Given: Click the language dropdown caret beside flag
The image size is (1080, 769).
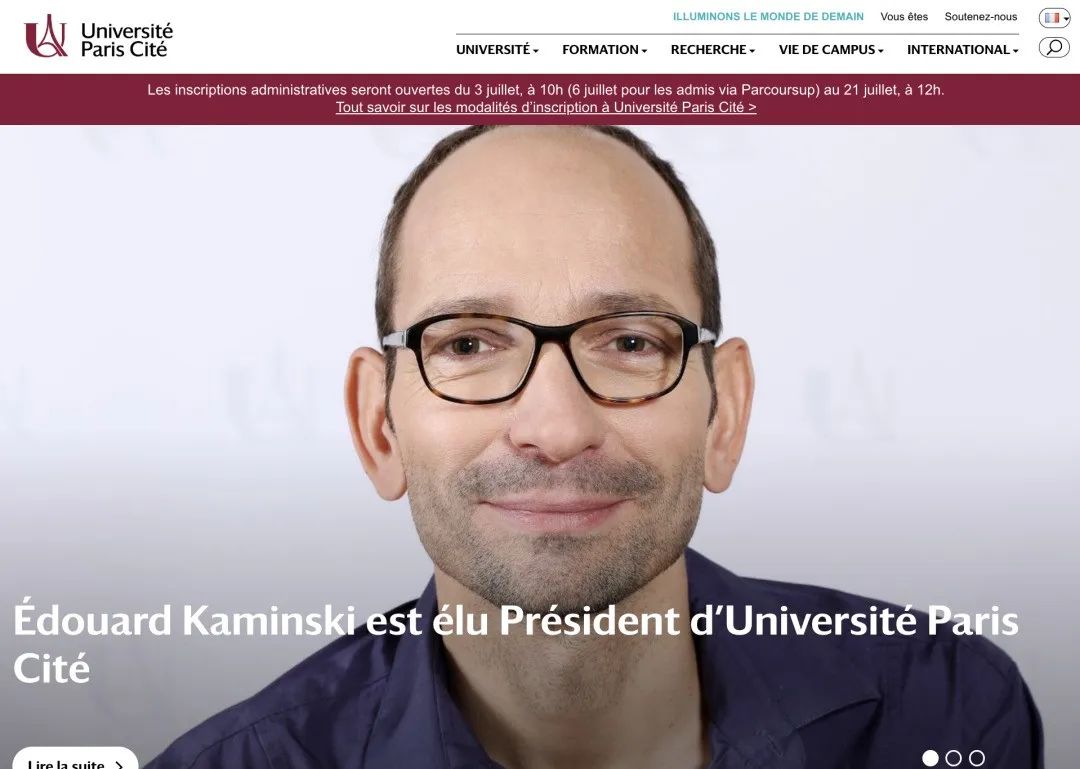Looking at the screenshot, I should (x=1065, y=19).
